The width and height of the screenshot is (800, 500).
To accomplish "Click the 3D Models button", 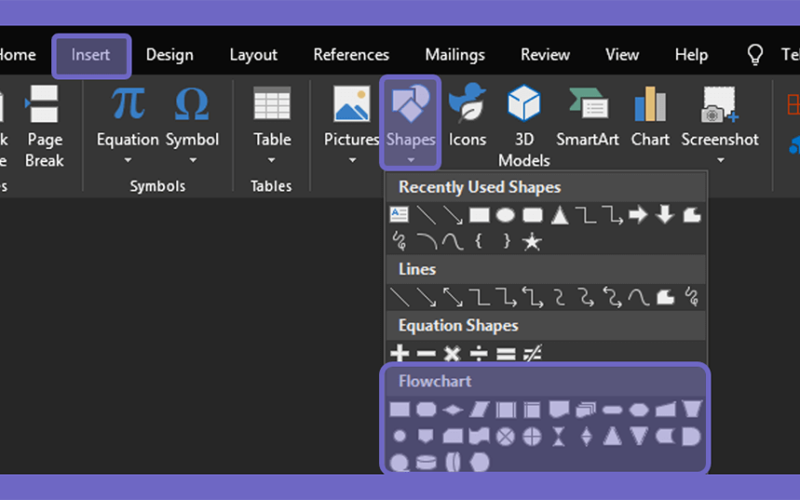I will (524, 126).
